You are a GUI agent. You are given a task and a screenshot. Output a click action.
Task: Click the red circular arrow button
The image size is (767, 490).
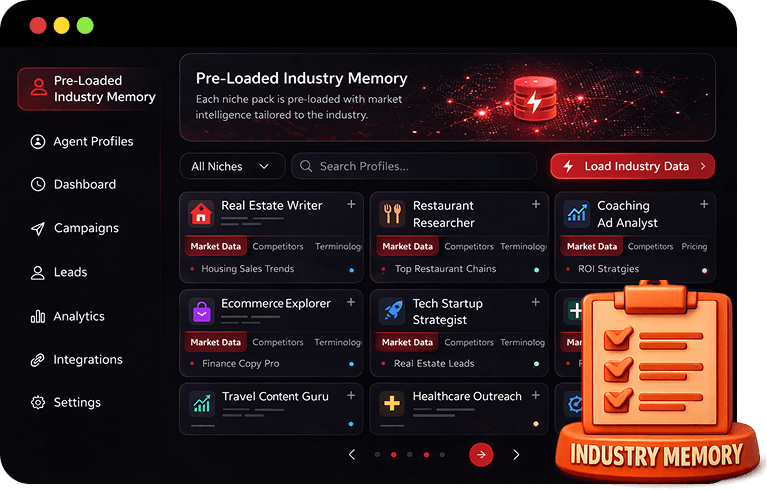481,455
